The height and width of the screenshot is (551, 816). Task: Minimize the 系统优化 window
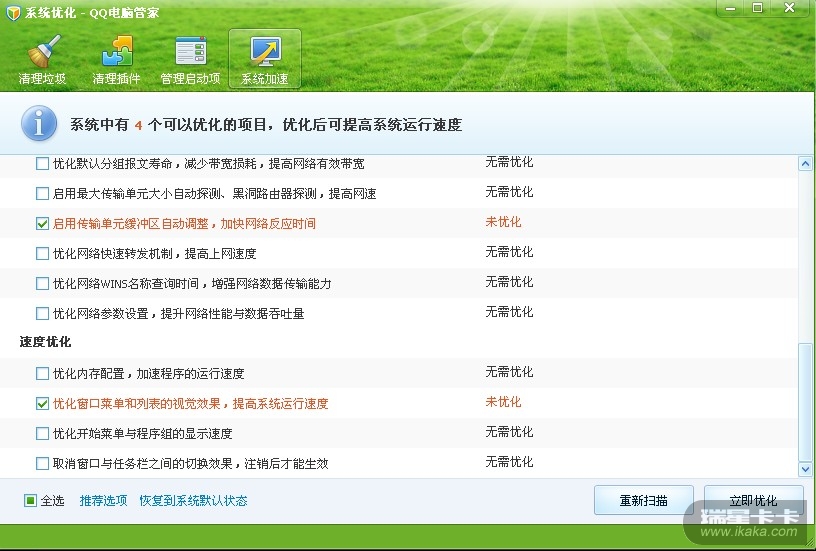coord(731,8)
